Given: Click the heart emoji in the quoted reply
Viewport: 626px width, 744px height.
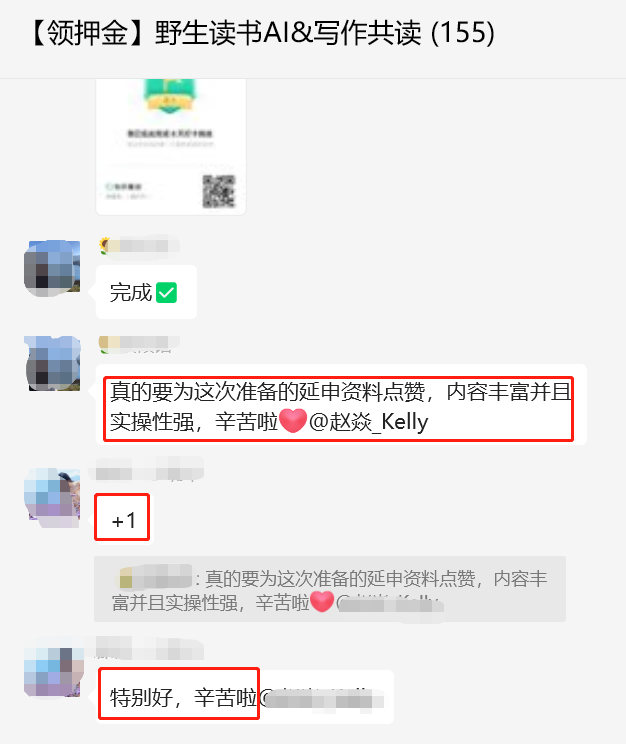Looking at the screenshot, I should tap(322, 602).
